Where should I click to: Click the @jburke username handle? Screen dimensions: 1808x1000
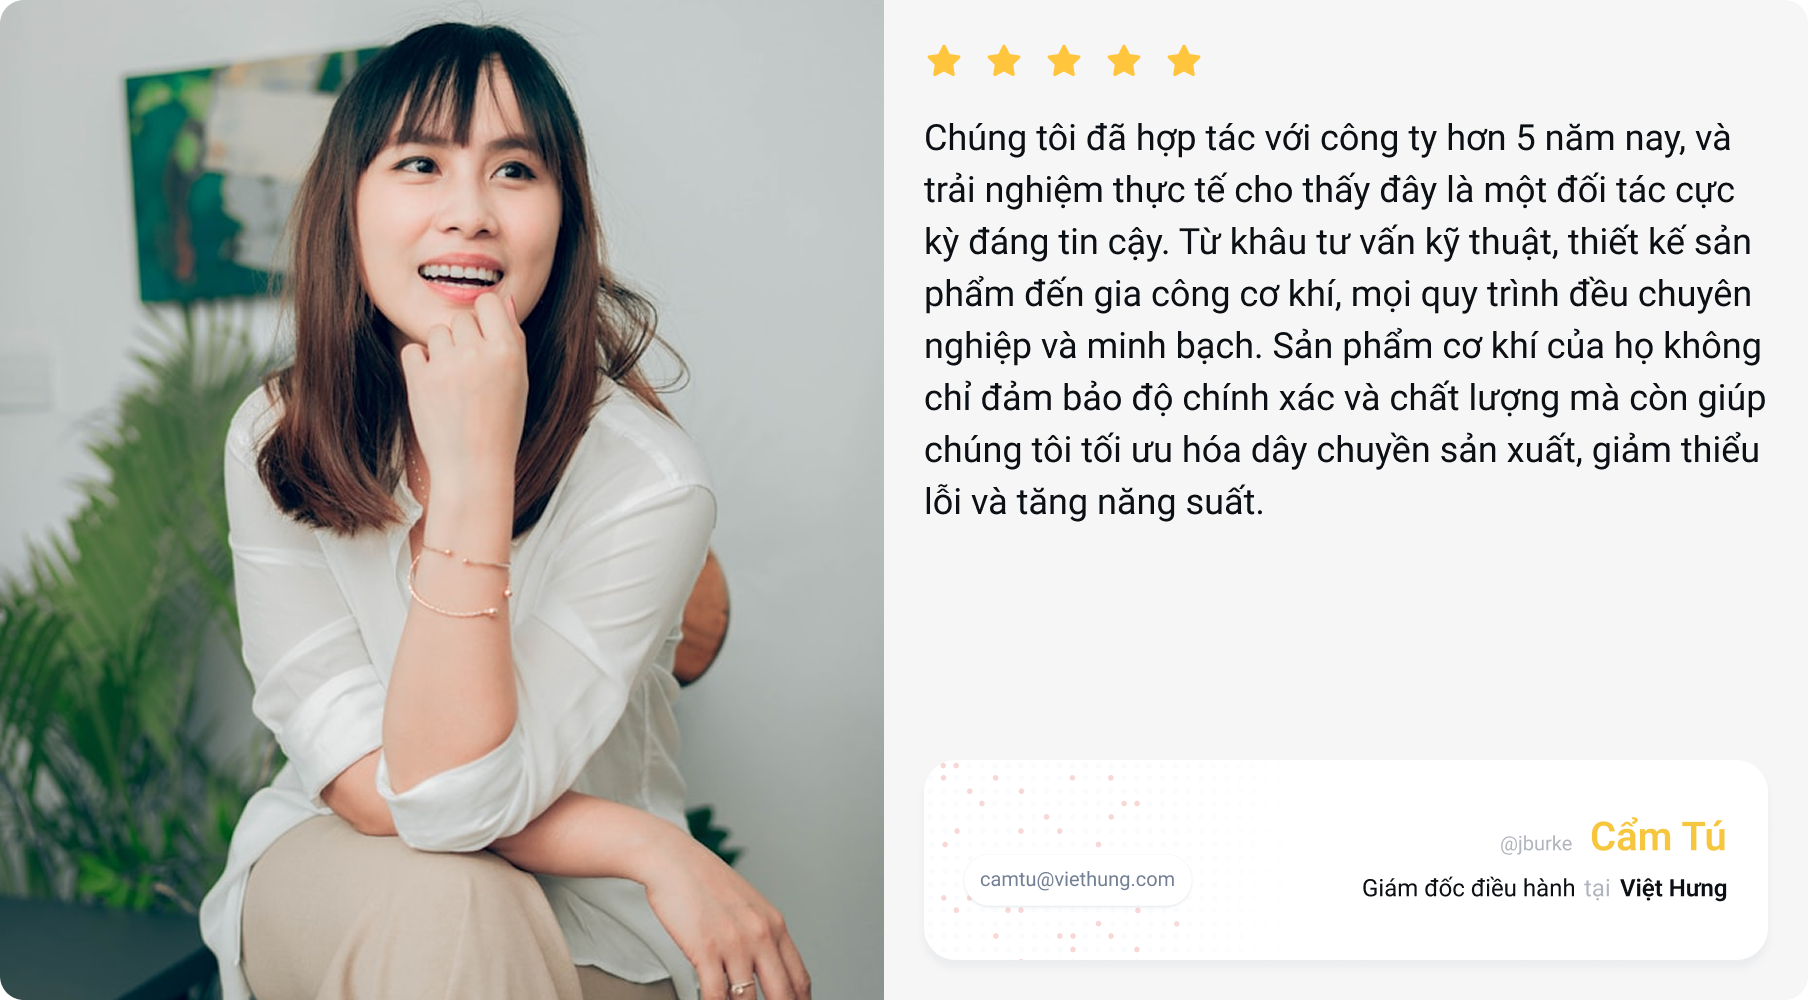(1536, 844)
